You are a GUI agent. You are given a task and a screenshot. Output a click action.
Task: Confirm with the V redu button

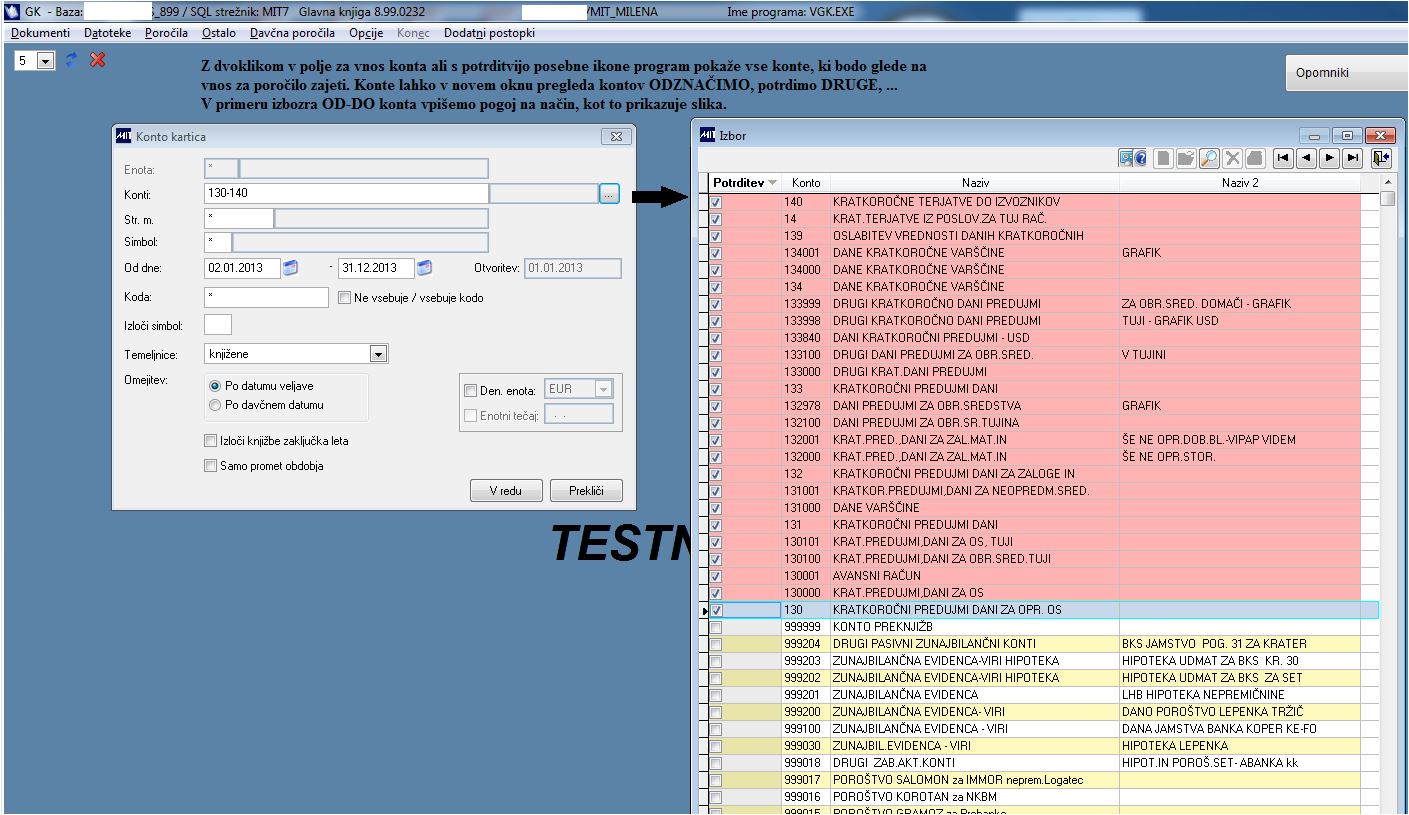507,491
